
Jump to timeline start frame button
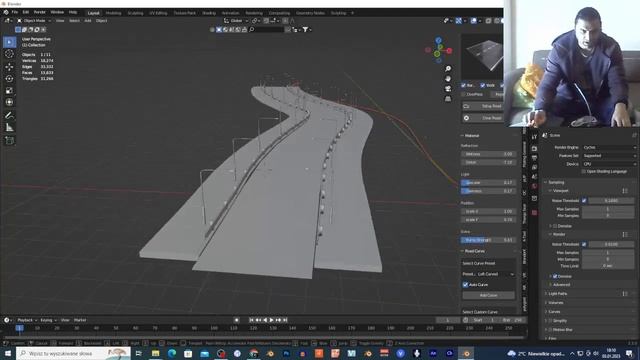[251, 320]
